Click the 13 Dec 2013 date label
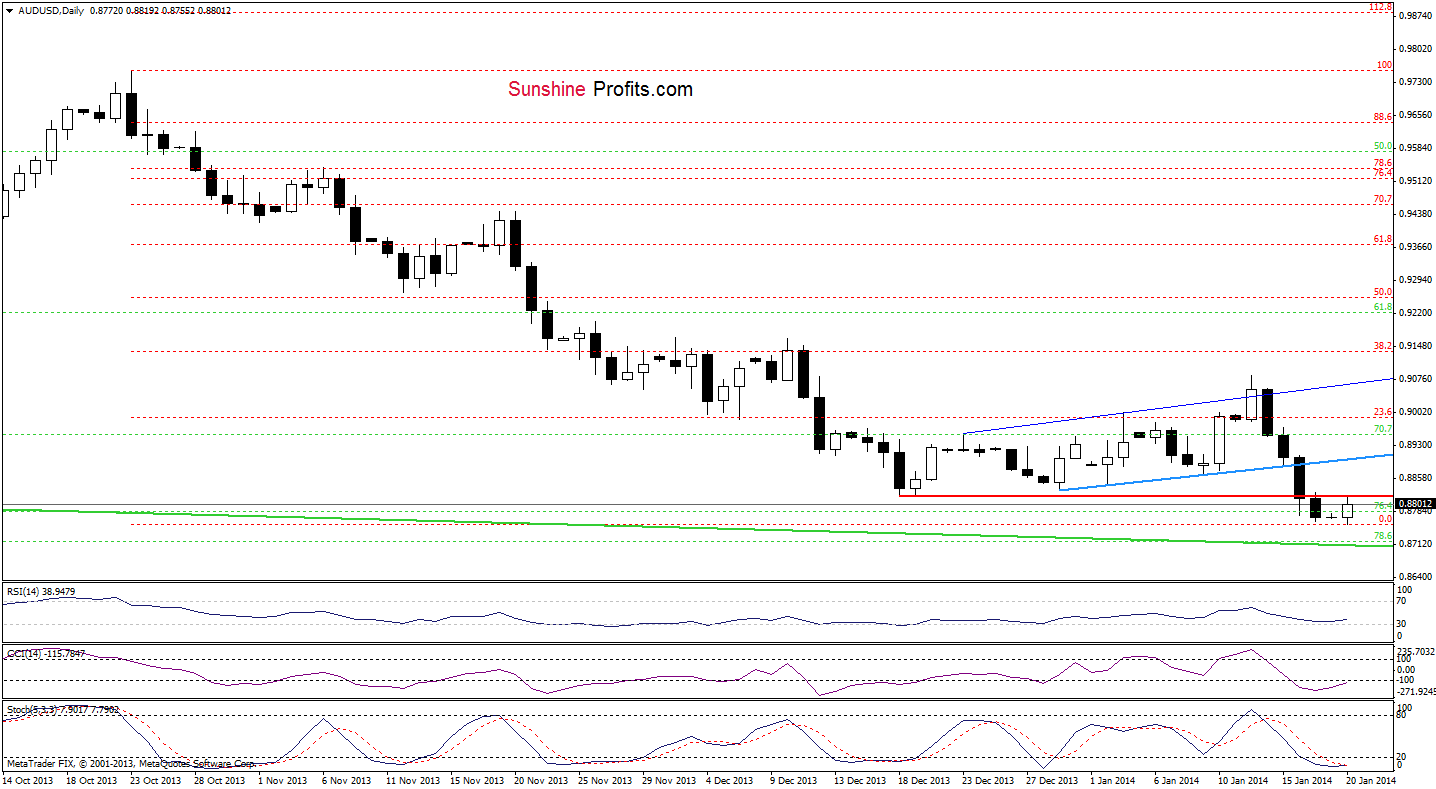 [859, 780]
